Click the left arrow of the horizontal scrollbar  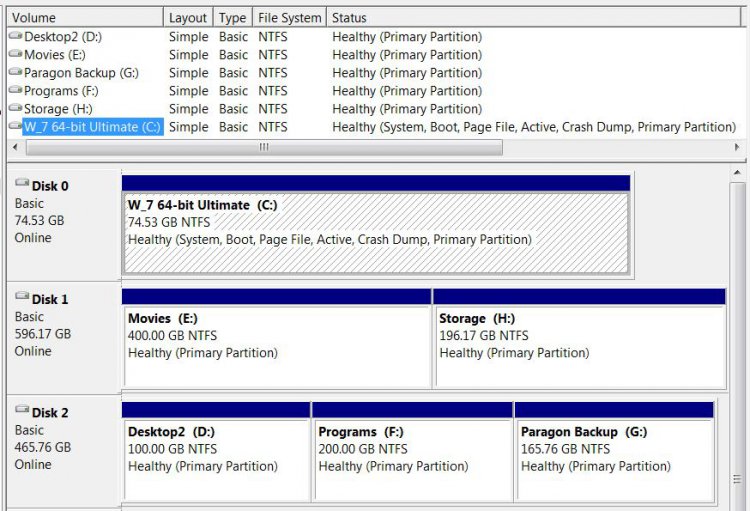click(x=15, y=147)
